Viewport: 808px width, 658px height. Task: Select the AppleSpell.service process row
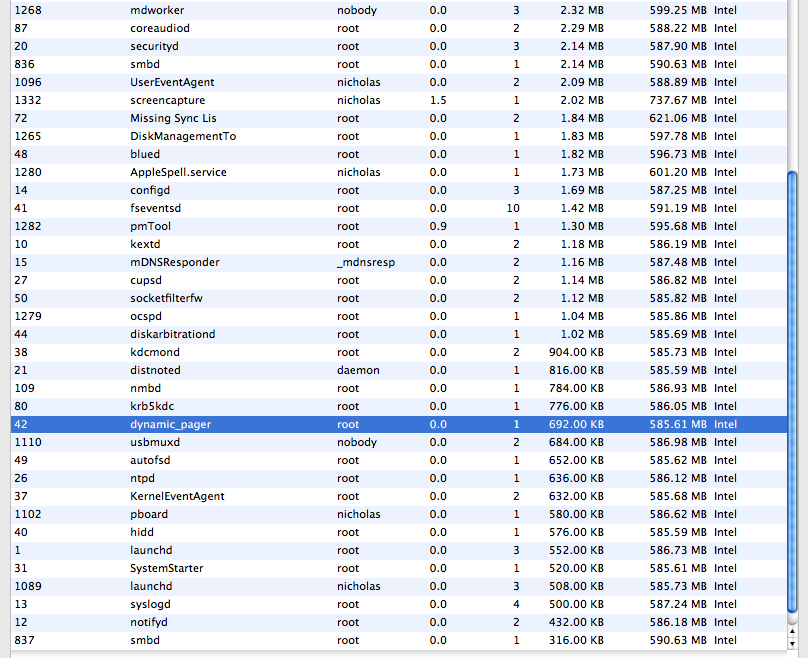[399, 173]
